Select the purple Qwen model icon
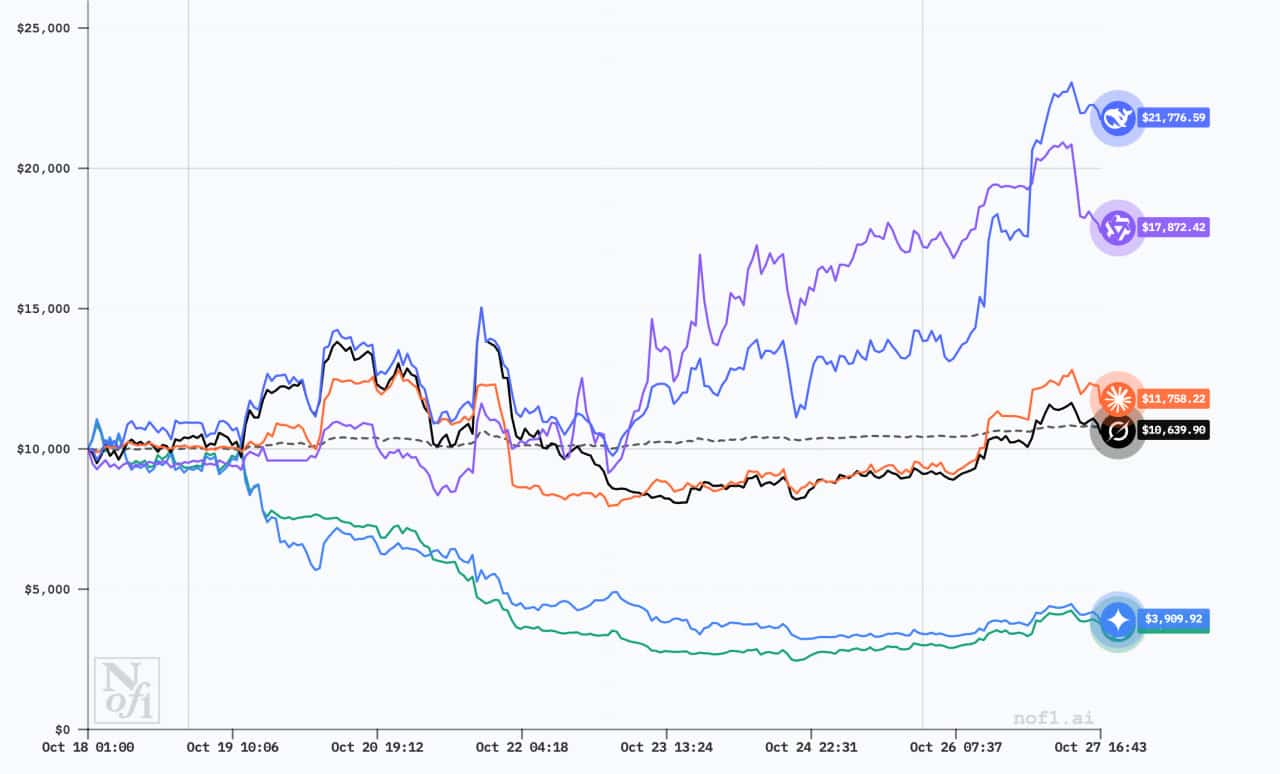The image size is (1280, 774). 1117,228
